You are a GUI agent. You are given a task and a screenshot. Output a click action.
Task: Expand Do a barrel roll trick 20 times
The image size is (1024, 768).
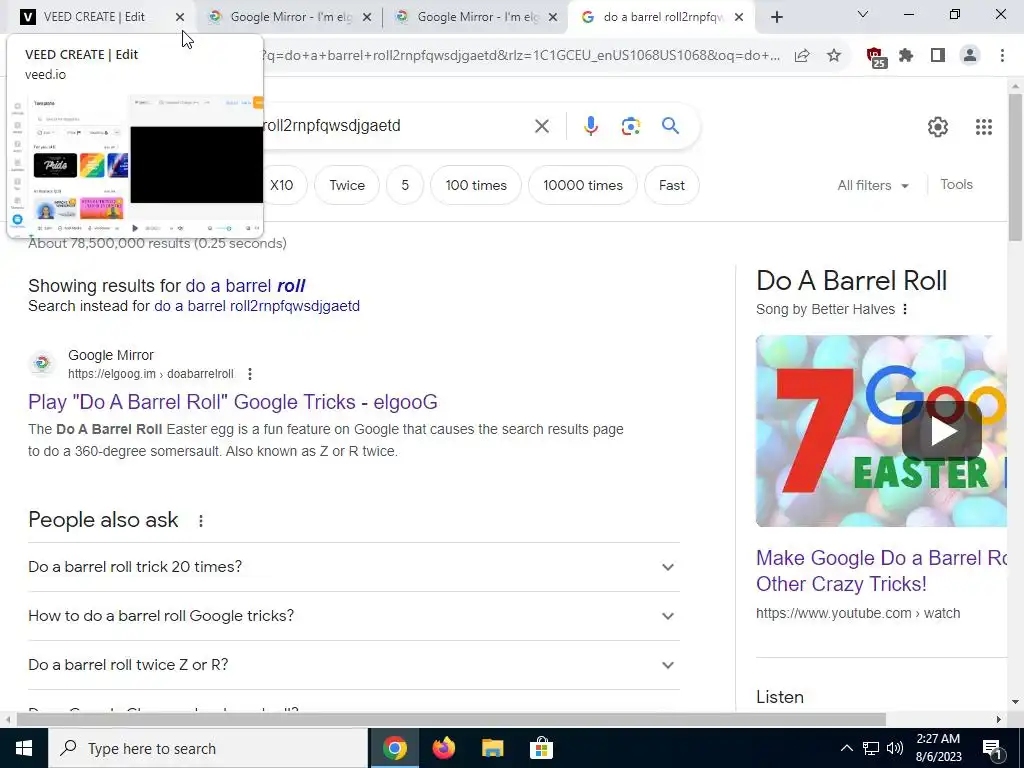[x=353, y=567]
